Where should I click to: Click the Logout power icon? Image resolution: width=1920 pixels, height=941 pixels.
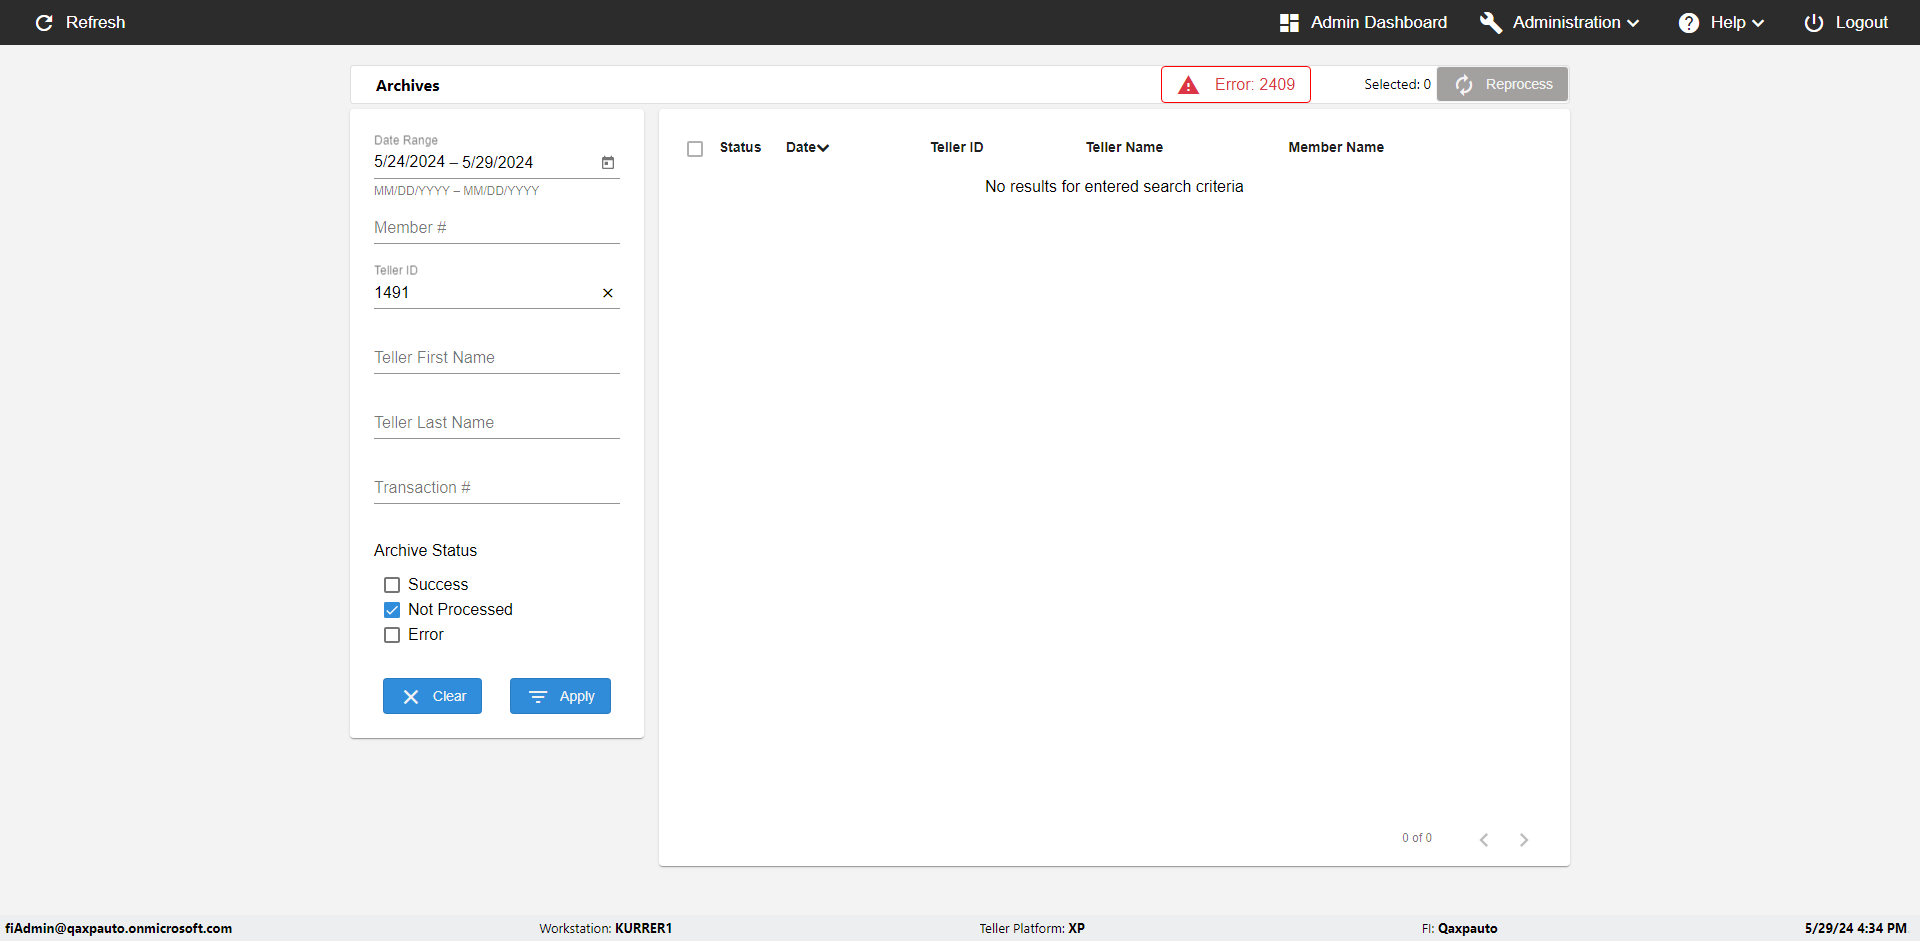coord(1814,22)
